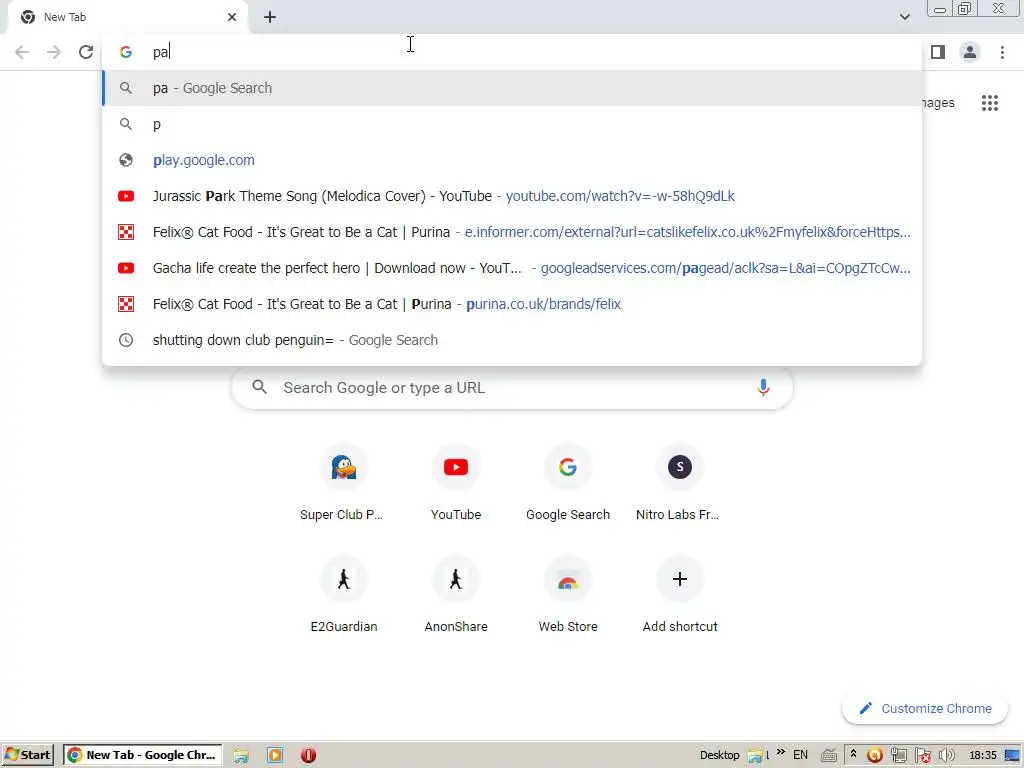Close the New Tab tab
This screenshot has height=768, width=1024.
[232, 17]
